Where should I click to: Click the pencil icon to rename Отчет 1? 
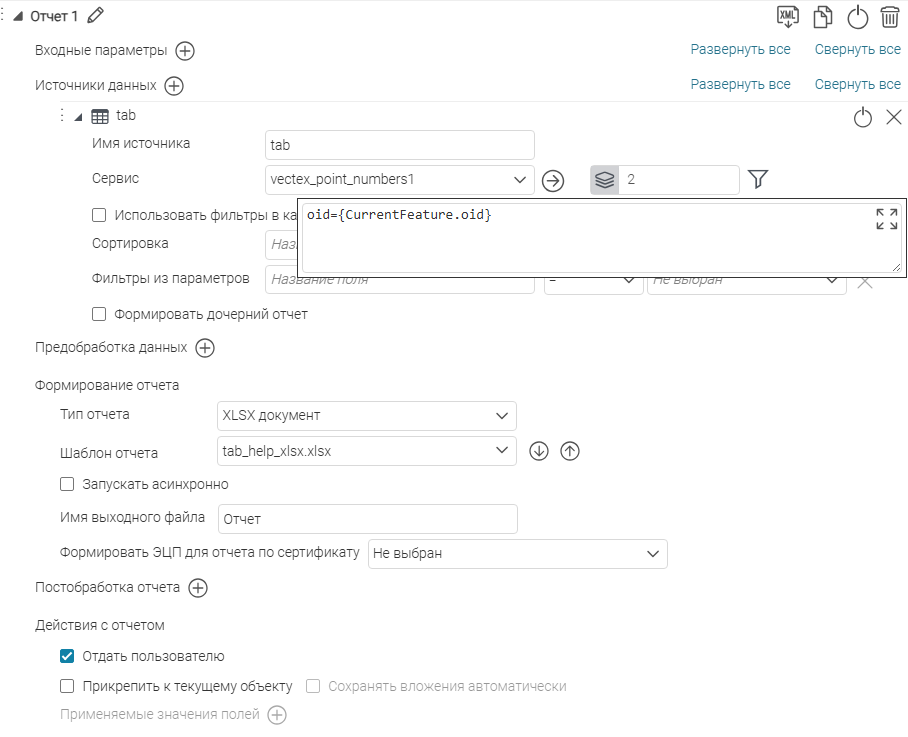point(96,15)
